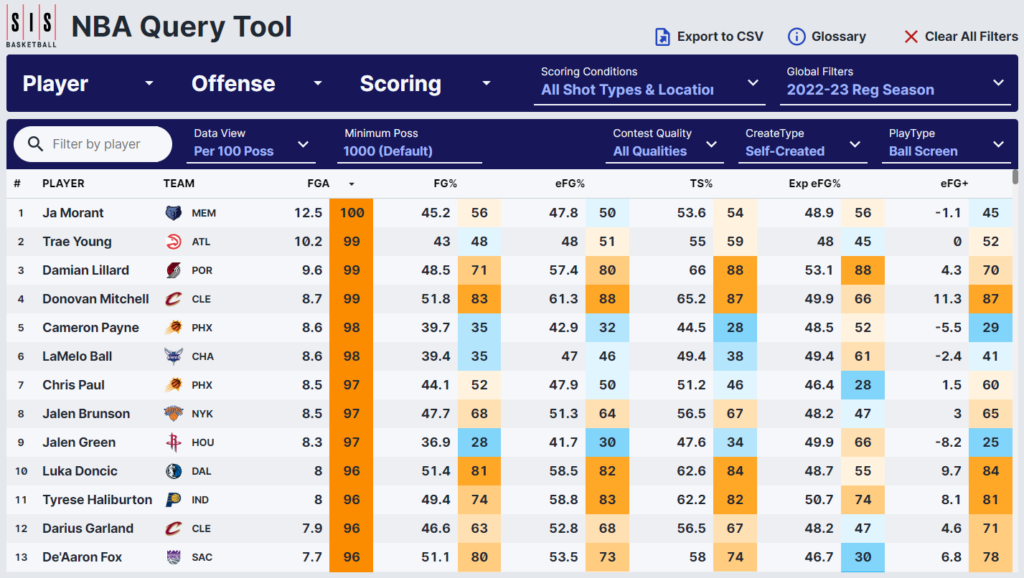Viewport: 1024px width, 578px height.
Task: Click Knicks logo beside Jalen Brunson
Action: [173, 413]
